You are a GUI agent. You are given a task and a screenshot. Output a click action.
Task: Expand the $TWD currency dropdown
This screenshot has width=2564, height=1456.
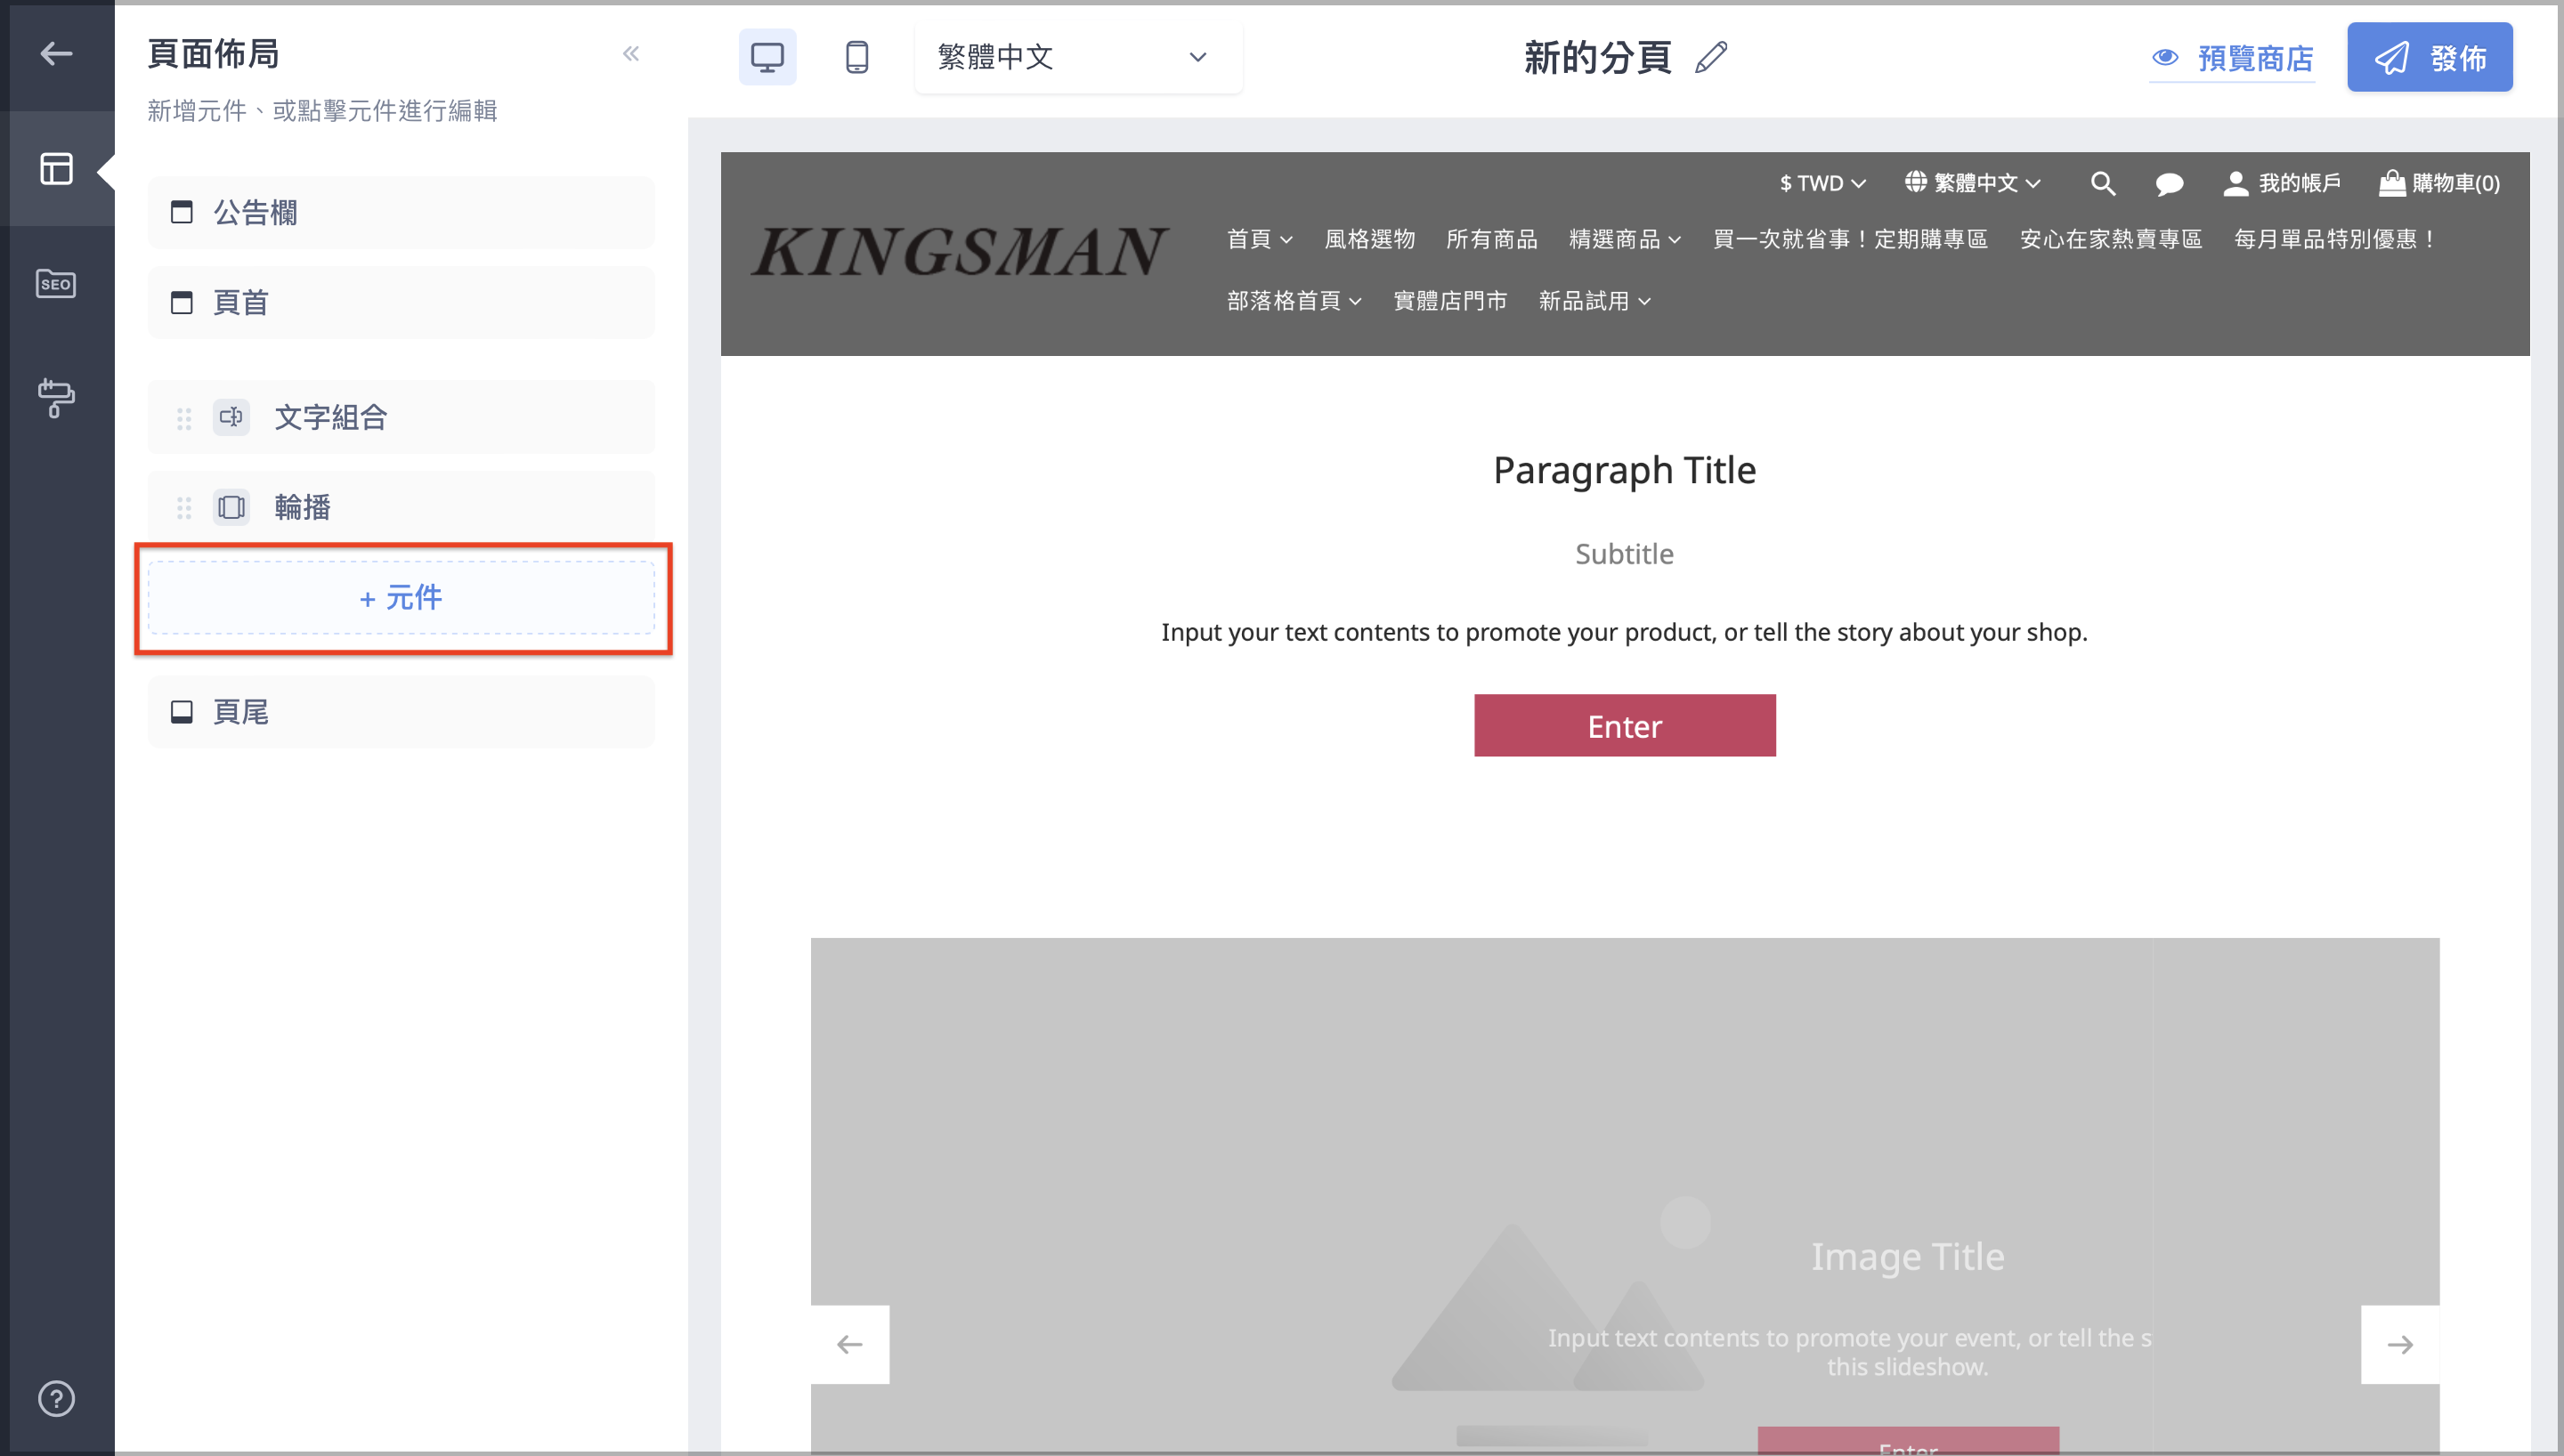(1821, 183)
